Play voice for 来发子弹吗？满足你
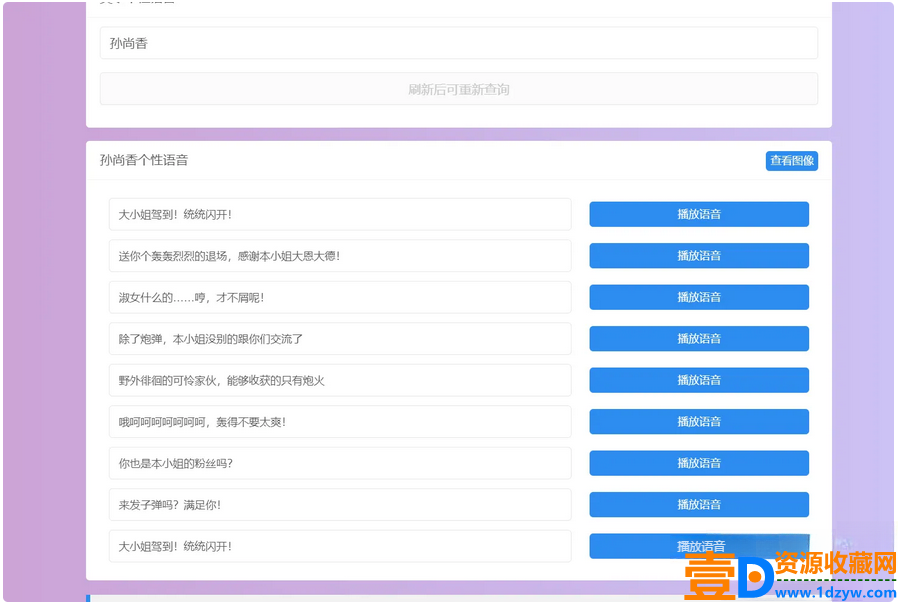 [x=699, y=504]
